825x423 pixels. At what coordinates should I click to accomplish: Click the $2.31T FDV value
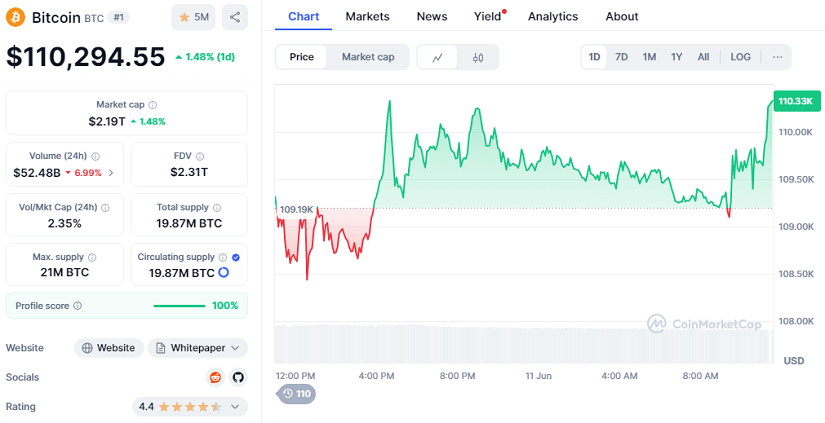pyautogui.click(x=189, y=172)
